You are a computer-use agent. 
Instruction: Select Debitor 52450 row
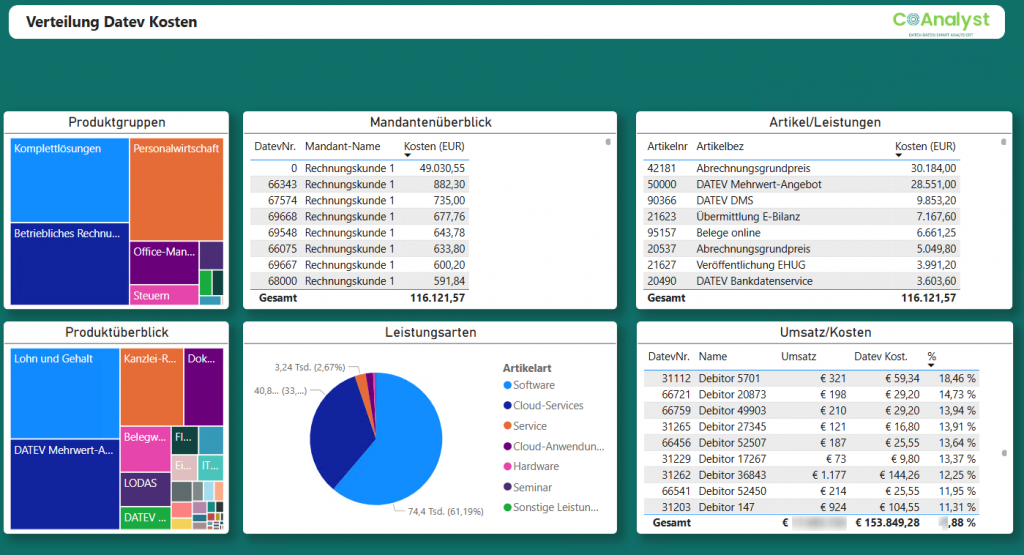click(811, 491)
